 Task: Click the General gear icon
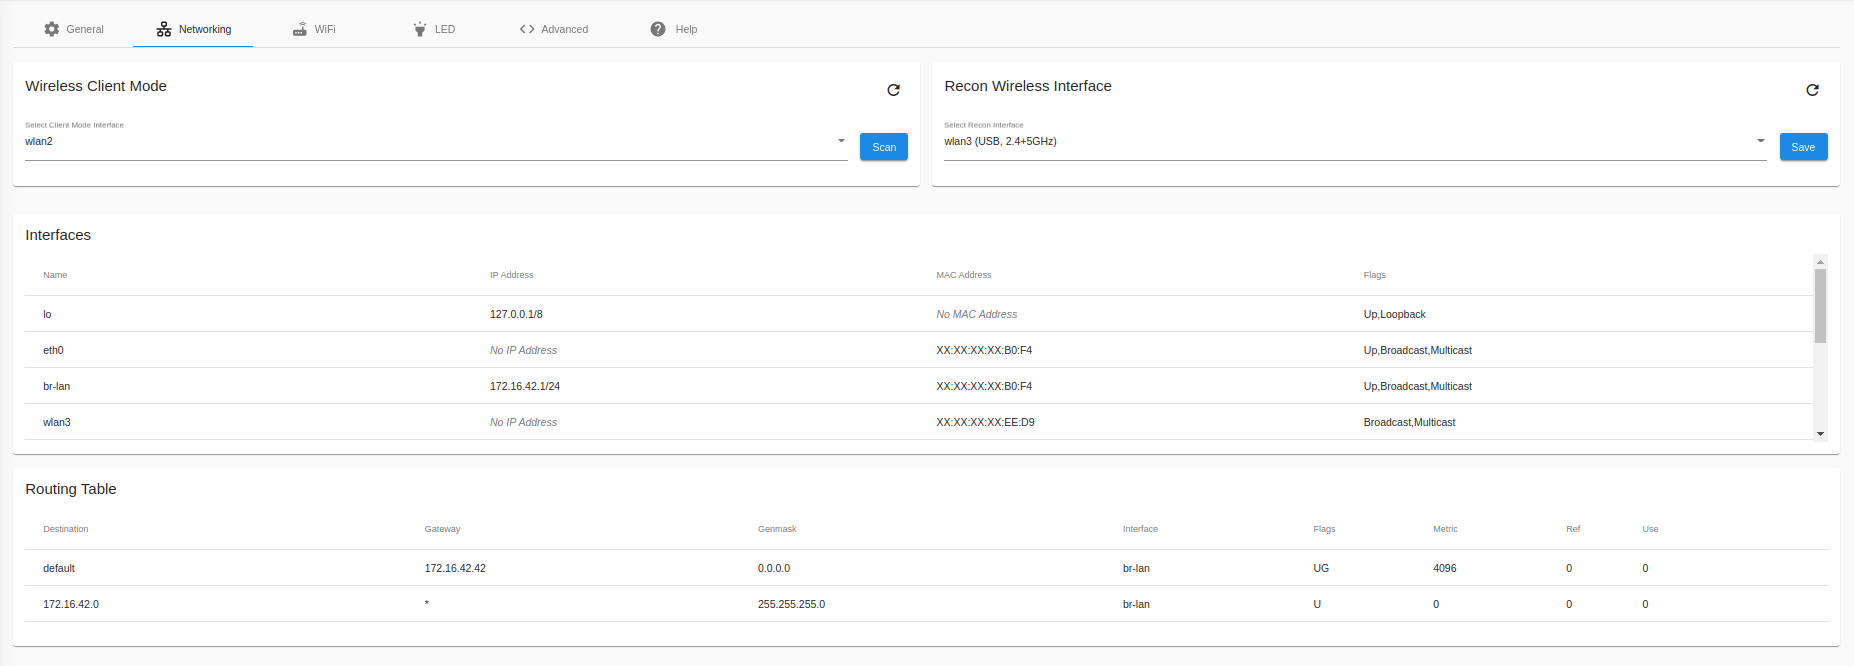pyautogui.click(x=52, y=29)
